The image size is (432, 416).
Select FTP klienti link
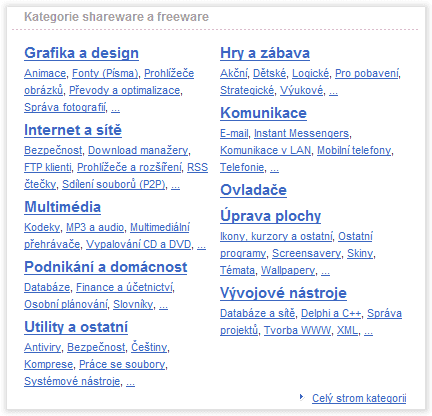click(48, 167)
